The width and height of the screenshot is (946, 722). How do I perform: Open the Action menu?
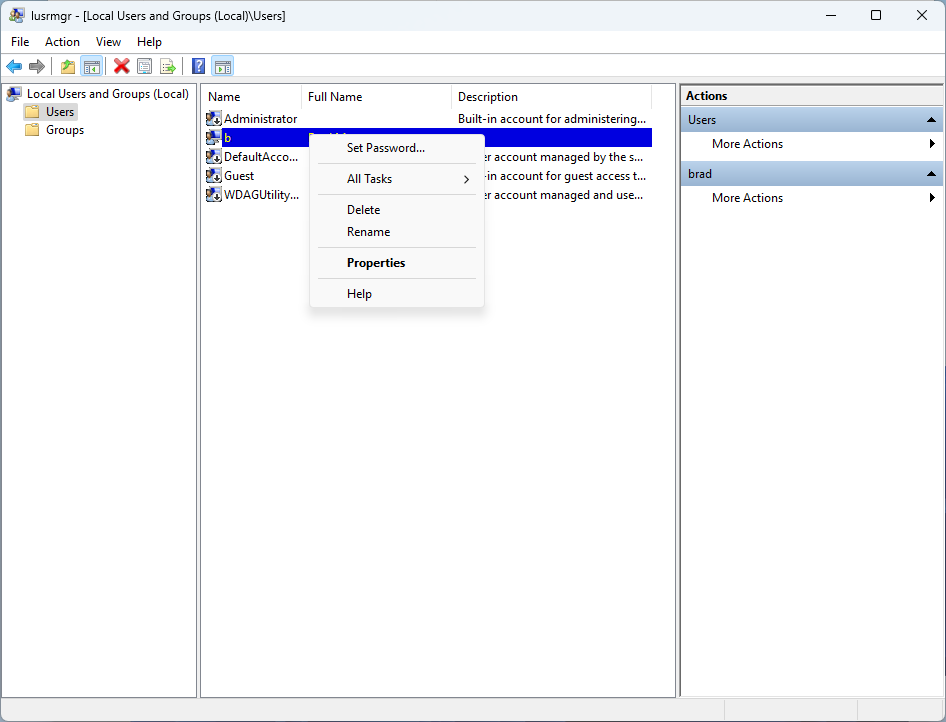62,42
